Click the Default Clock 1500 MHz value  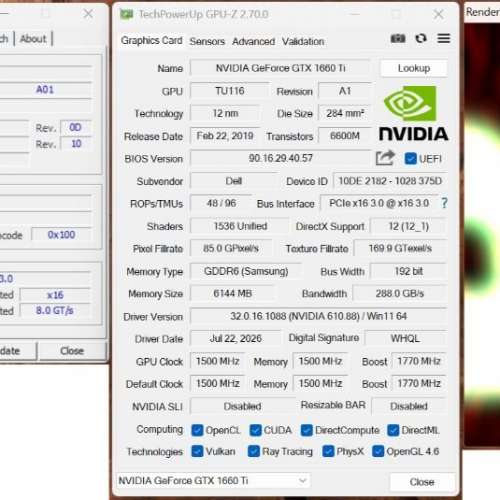(x=217, y=383)
